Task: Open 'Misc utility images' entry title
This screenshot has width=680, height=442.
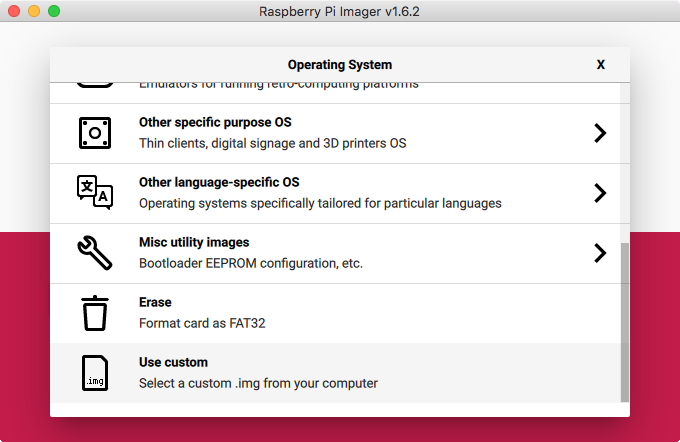Action: point(194,242)
